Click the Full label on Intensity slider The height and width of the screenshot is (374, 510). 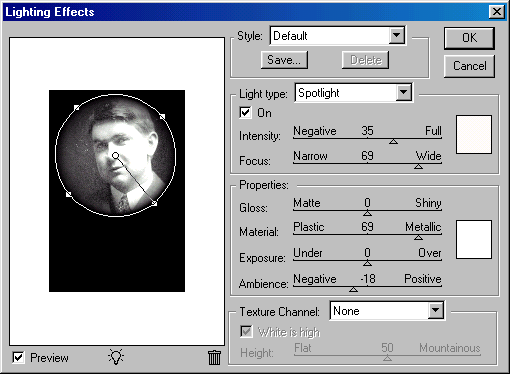point(433,131)
